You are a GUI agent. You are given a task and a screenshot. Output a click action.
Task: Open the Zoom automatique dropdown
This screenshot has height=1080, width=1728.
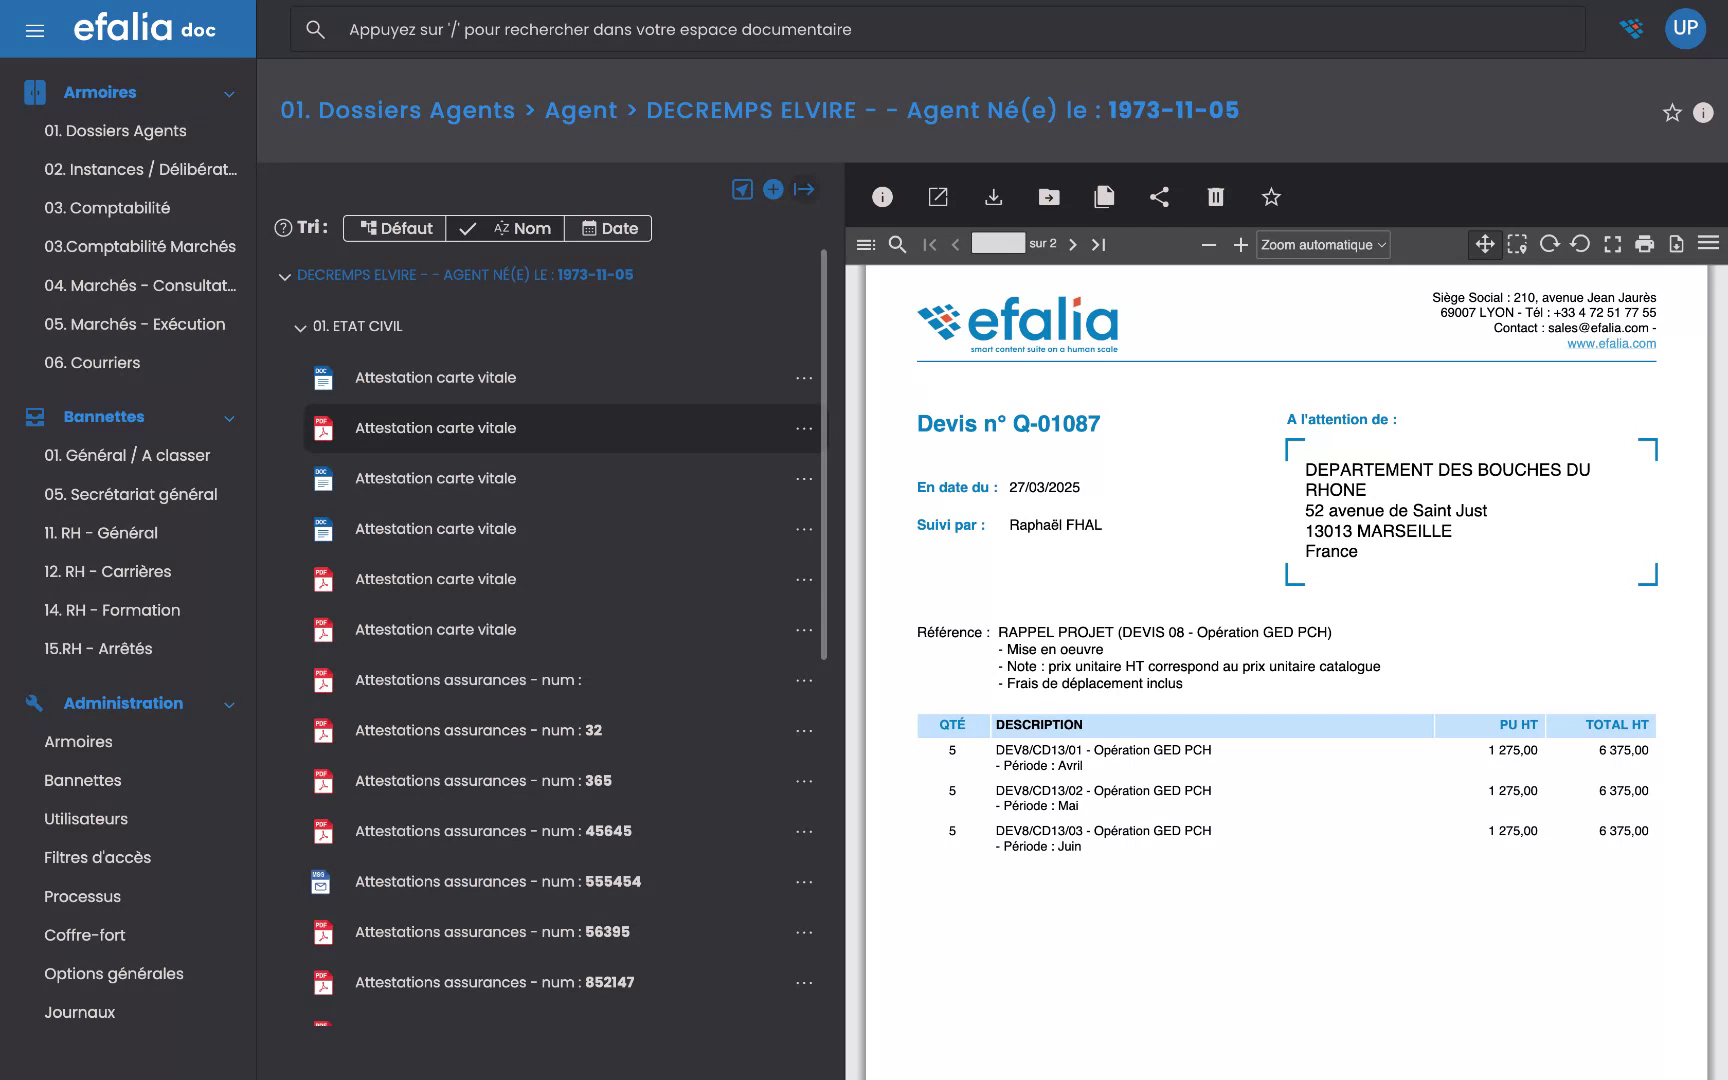pyautogui.click(x=1323, y=244)
